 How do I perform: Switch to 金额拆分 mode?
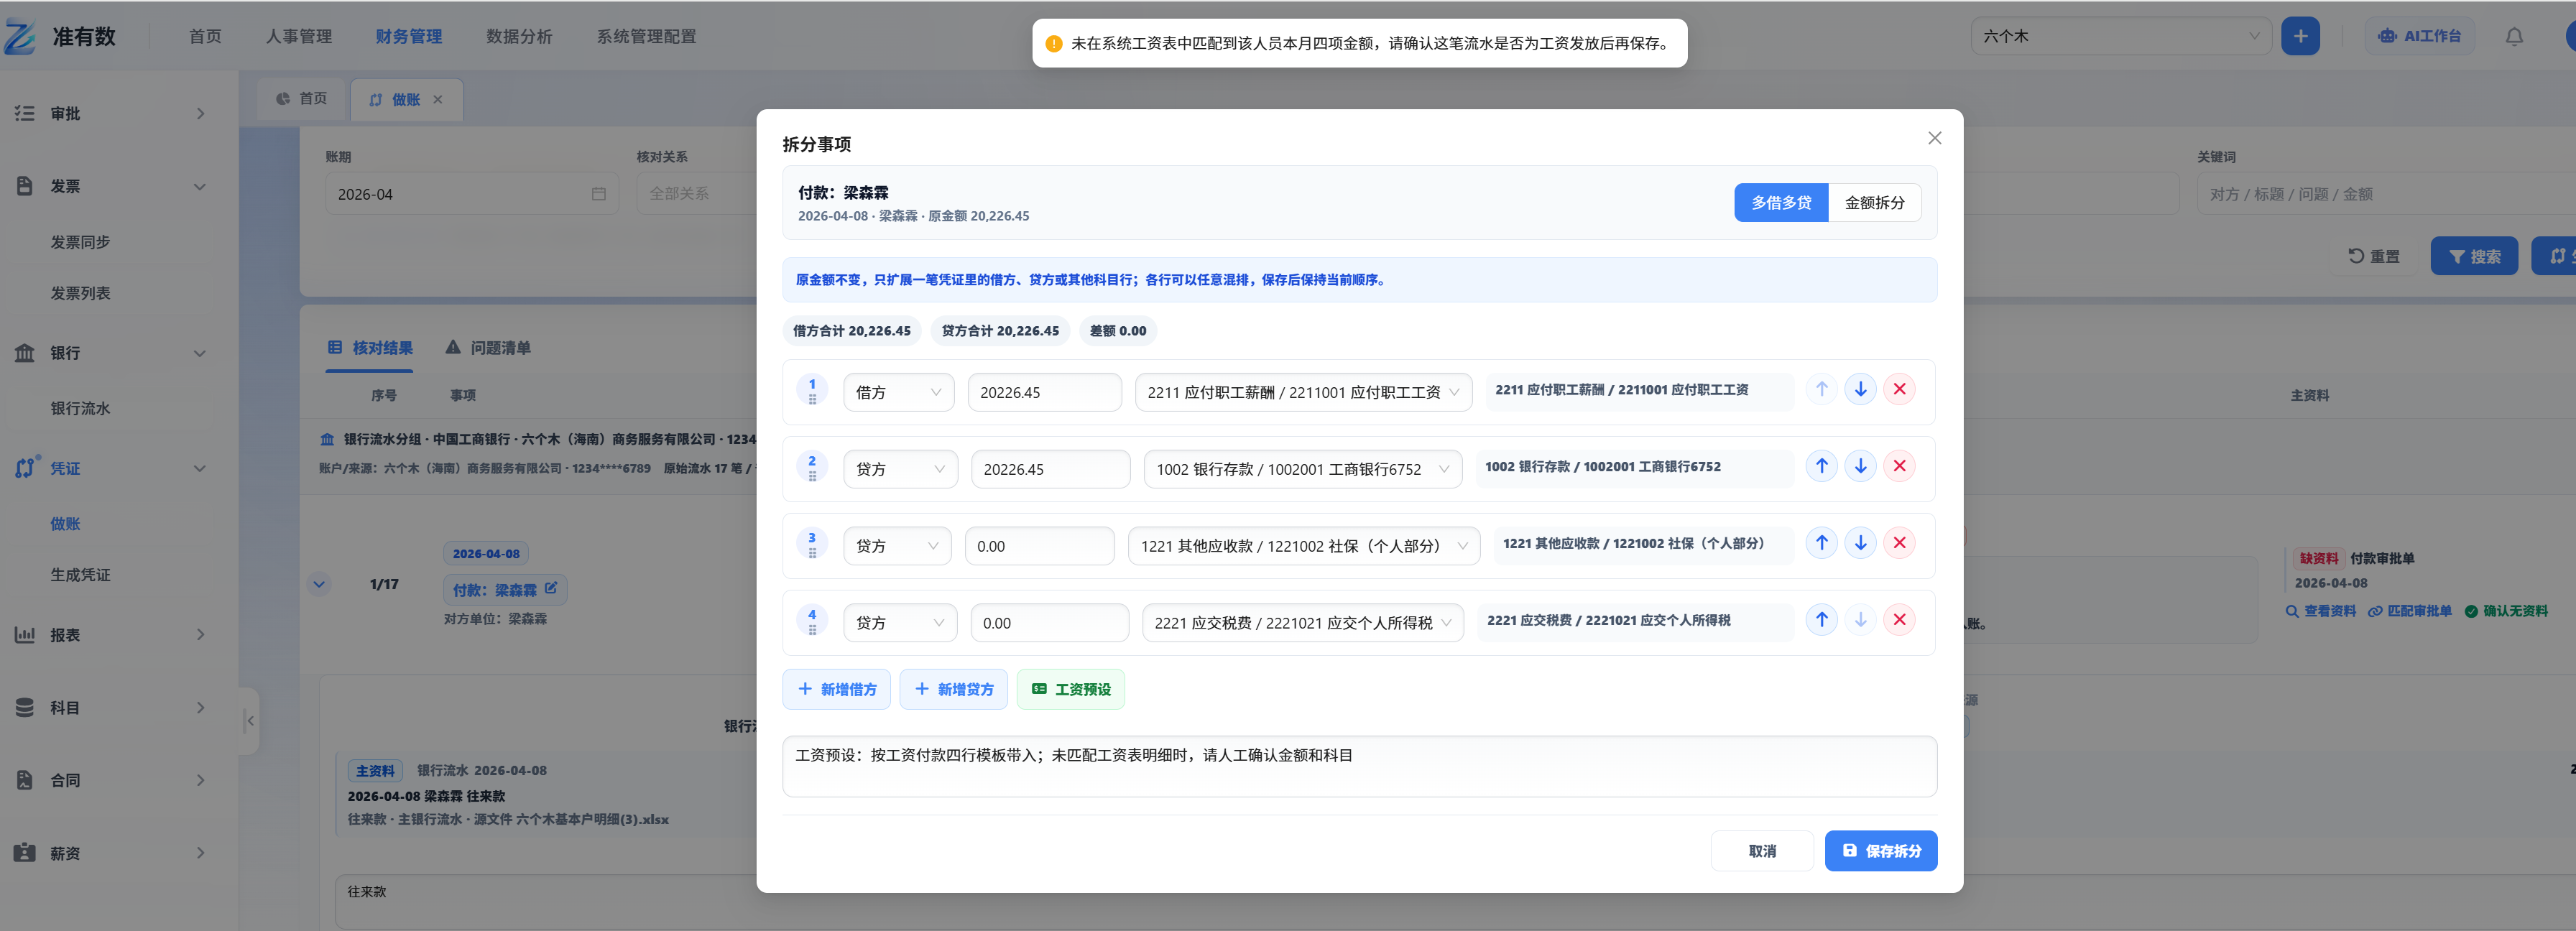[x=1874, y=202]
